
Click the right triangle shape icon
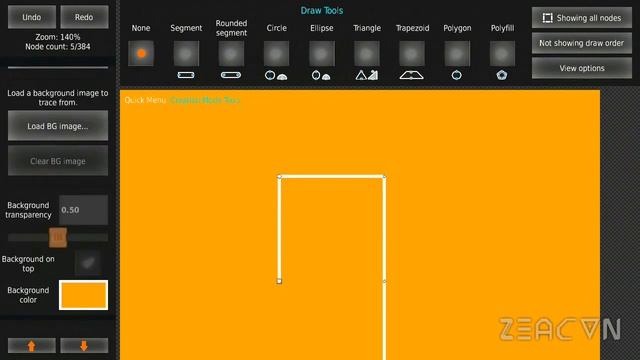coord(373,75)
